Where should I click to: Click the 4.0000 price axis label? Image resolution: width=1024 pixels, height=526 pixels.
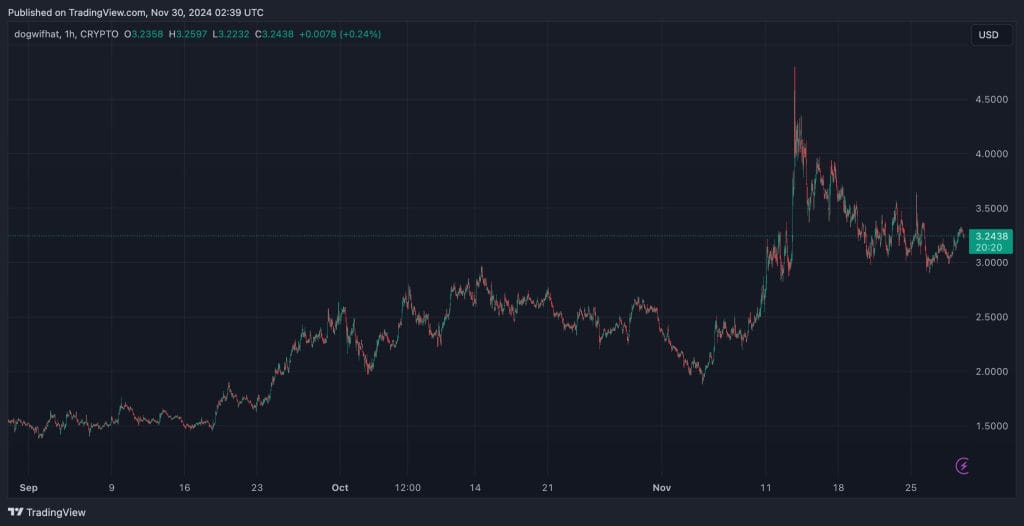point(991,154)
